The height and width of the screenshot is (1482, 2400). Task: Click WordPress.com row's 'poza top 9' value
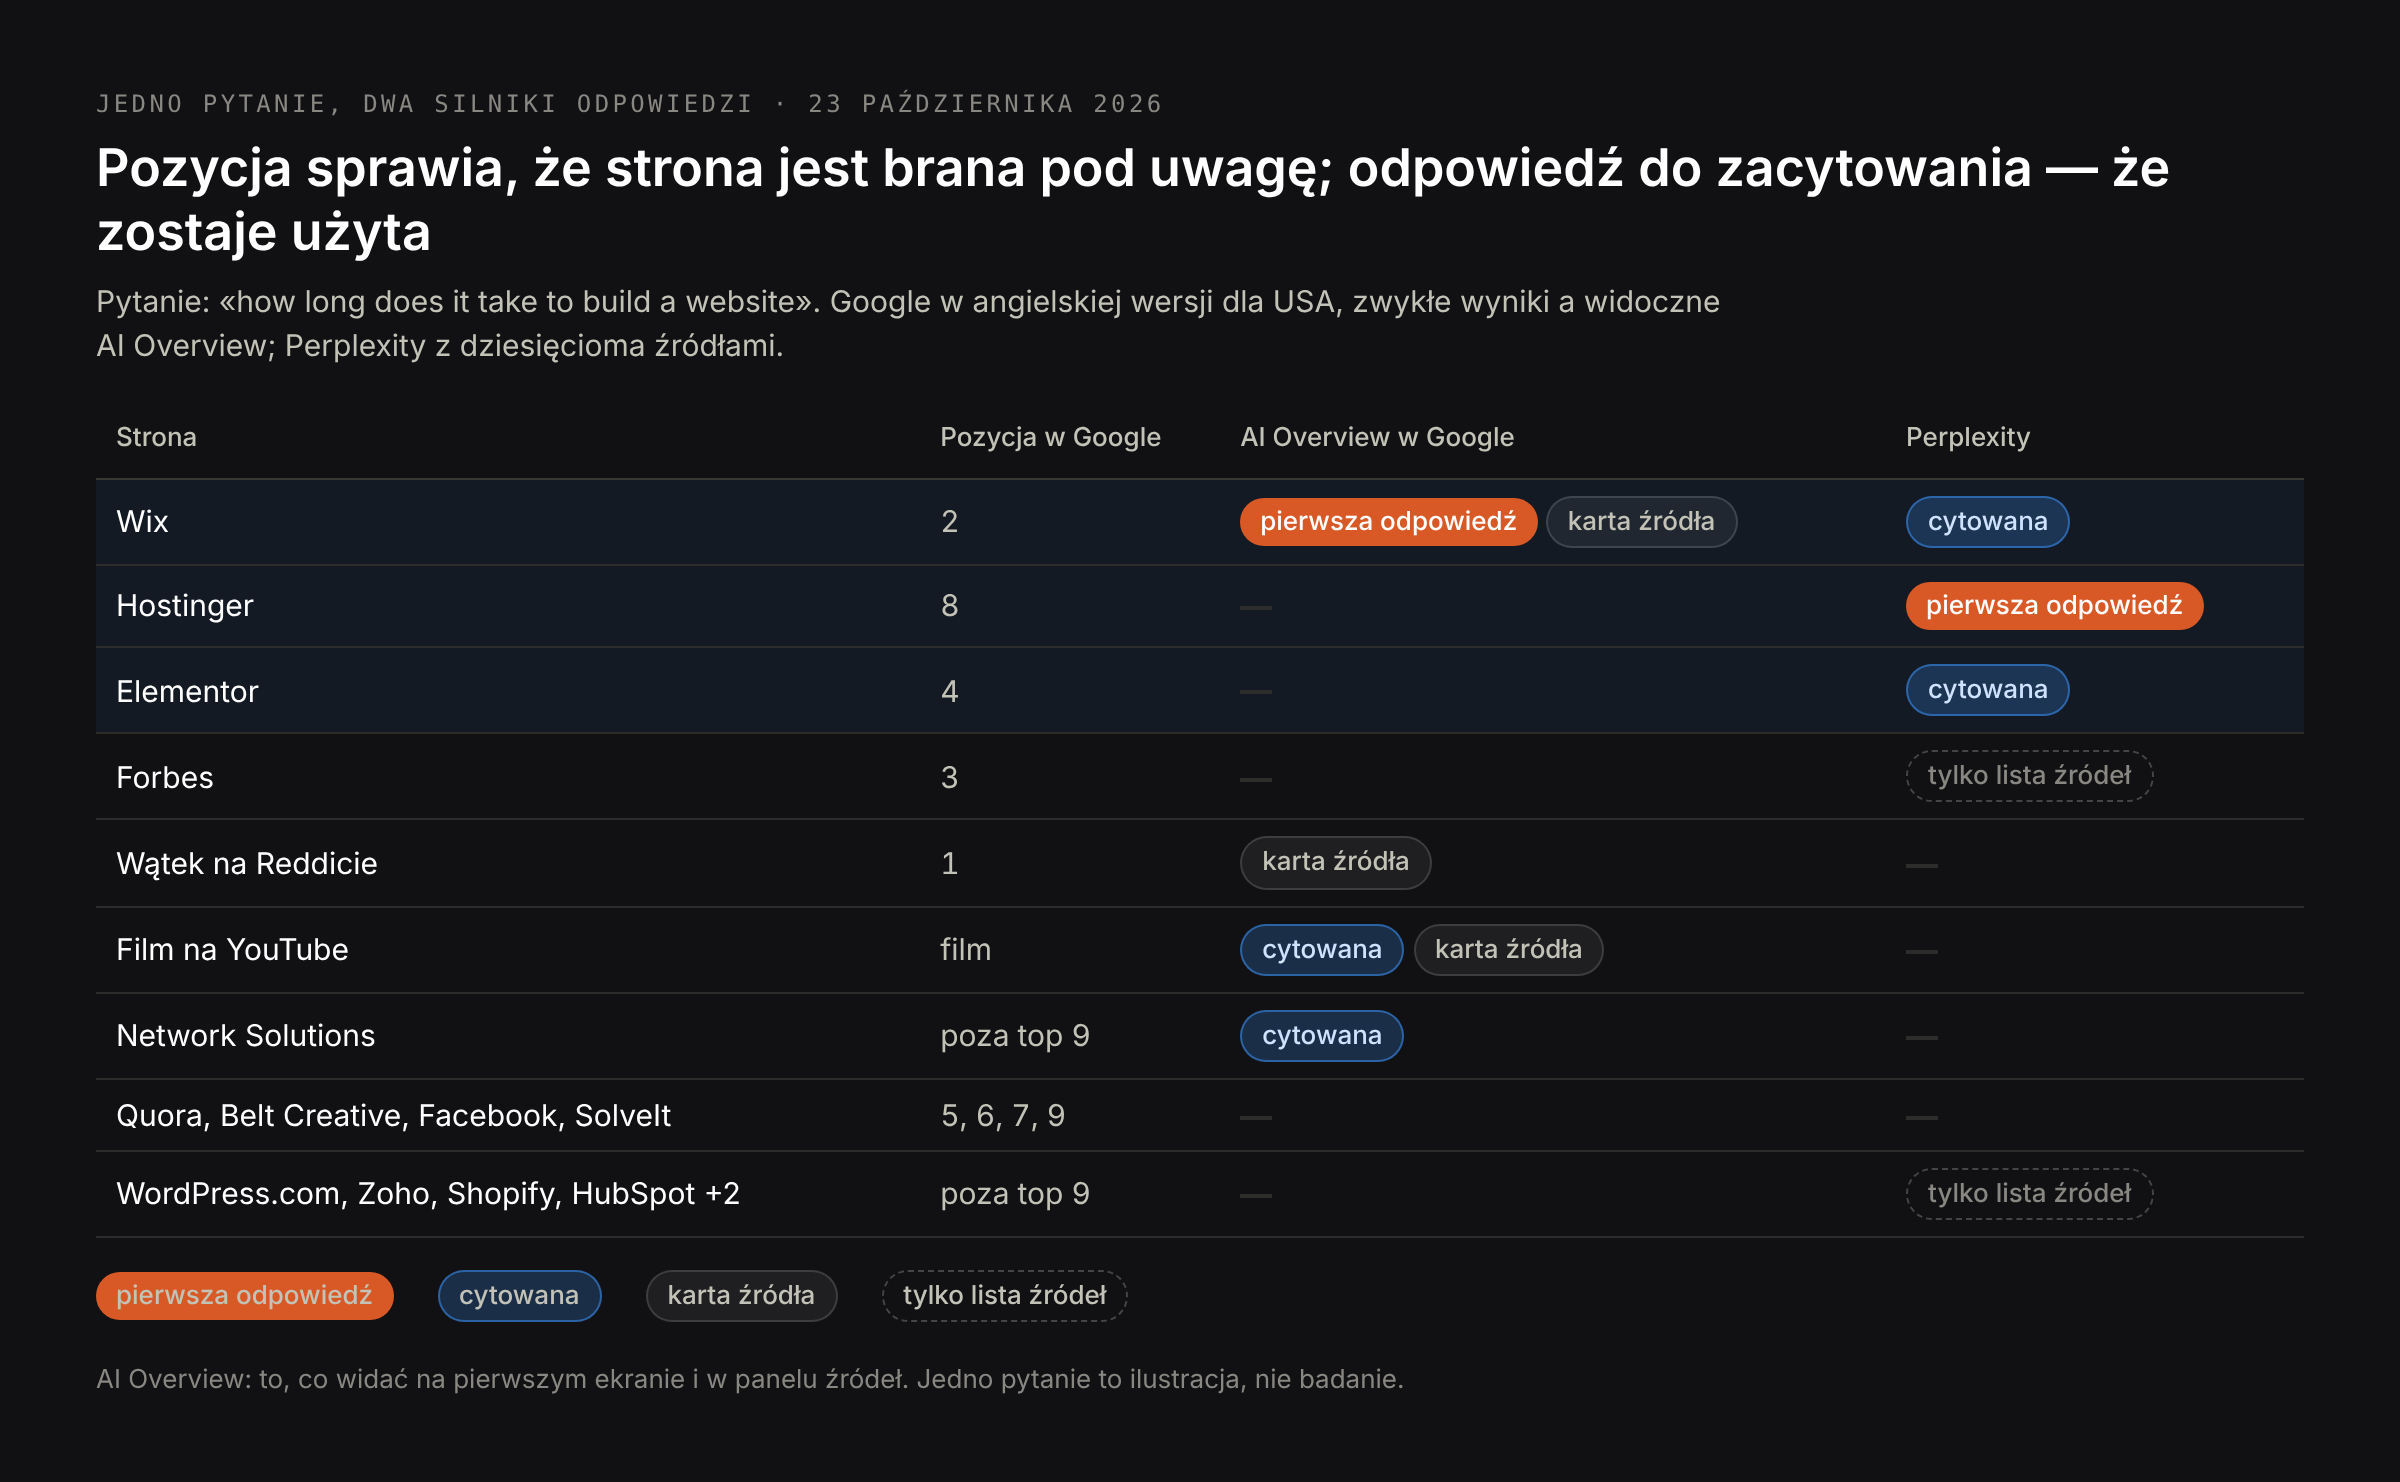click(x=1015, y=1193)
